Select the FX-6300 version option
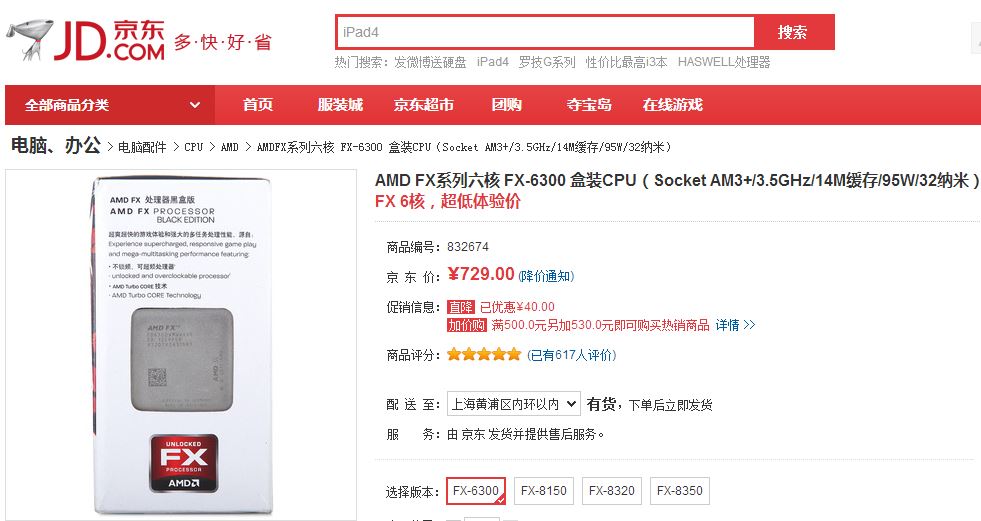Screen dimensions: 981x521 (x=476, y=491)
